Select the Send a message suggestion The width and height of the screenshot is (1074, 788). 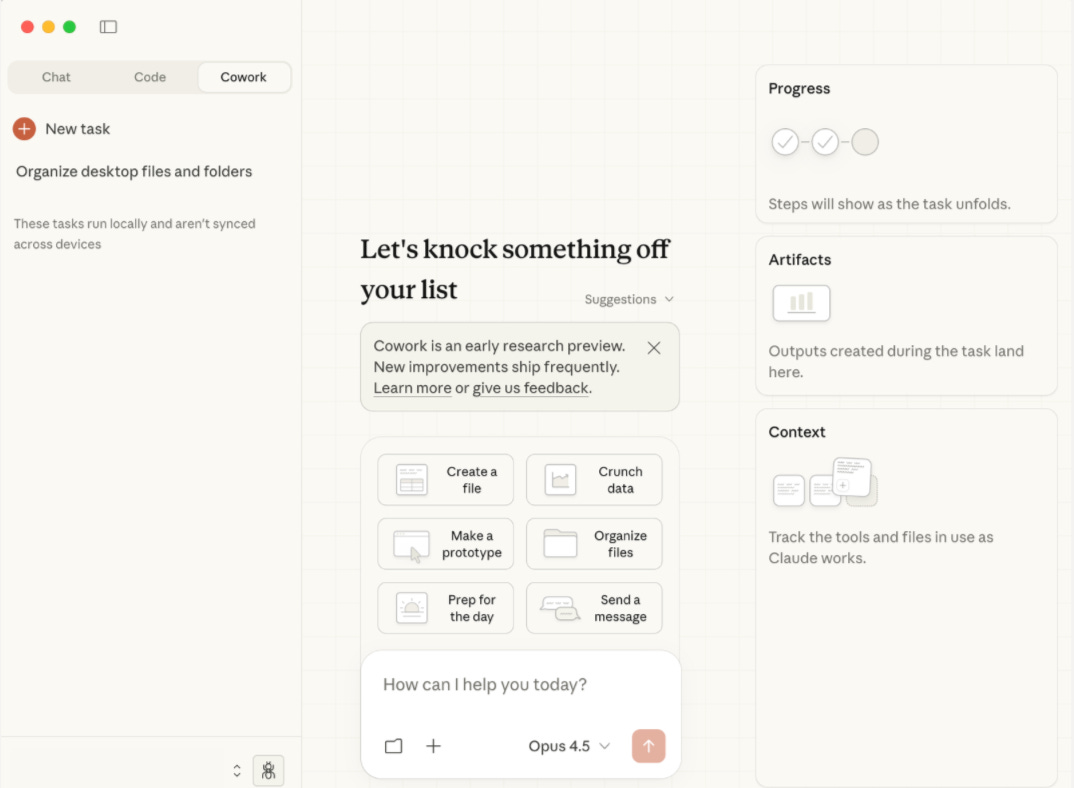[594, 608]
